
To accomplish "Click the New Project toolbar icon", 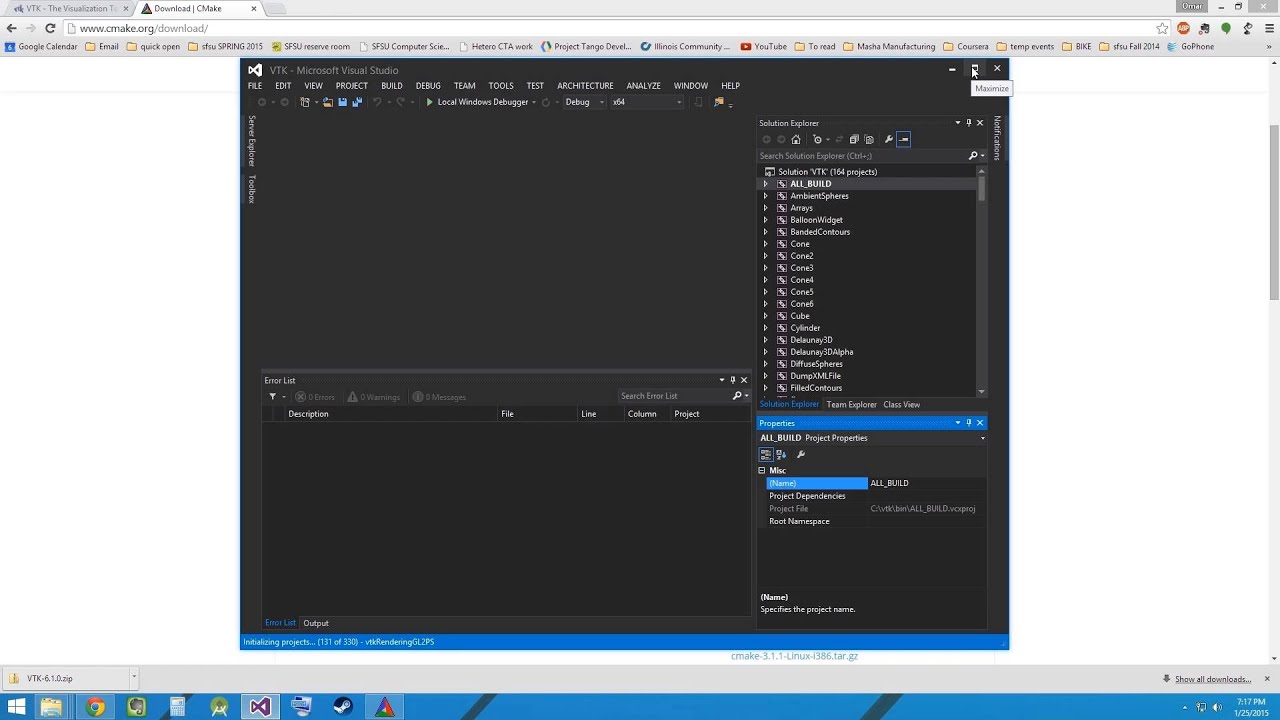I will 305,102.
